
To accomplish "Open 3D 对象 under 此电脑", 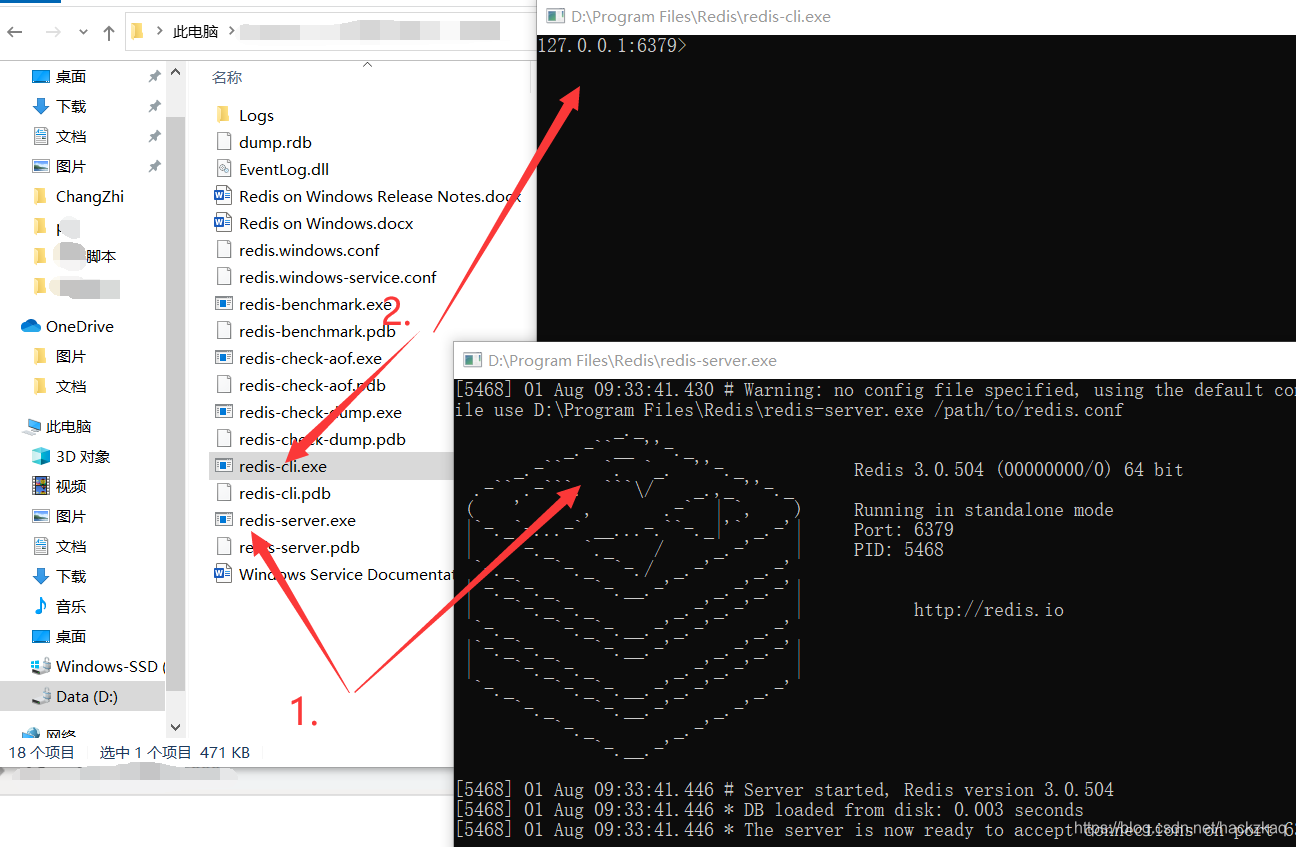I will [83, 456].
